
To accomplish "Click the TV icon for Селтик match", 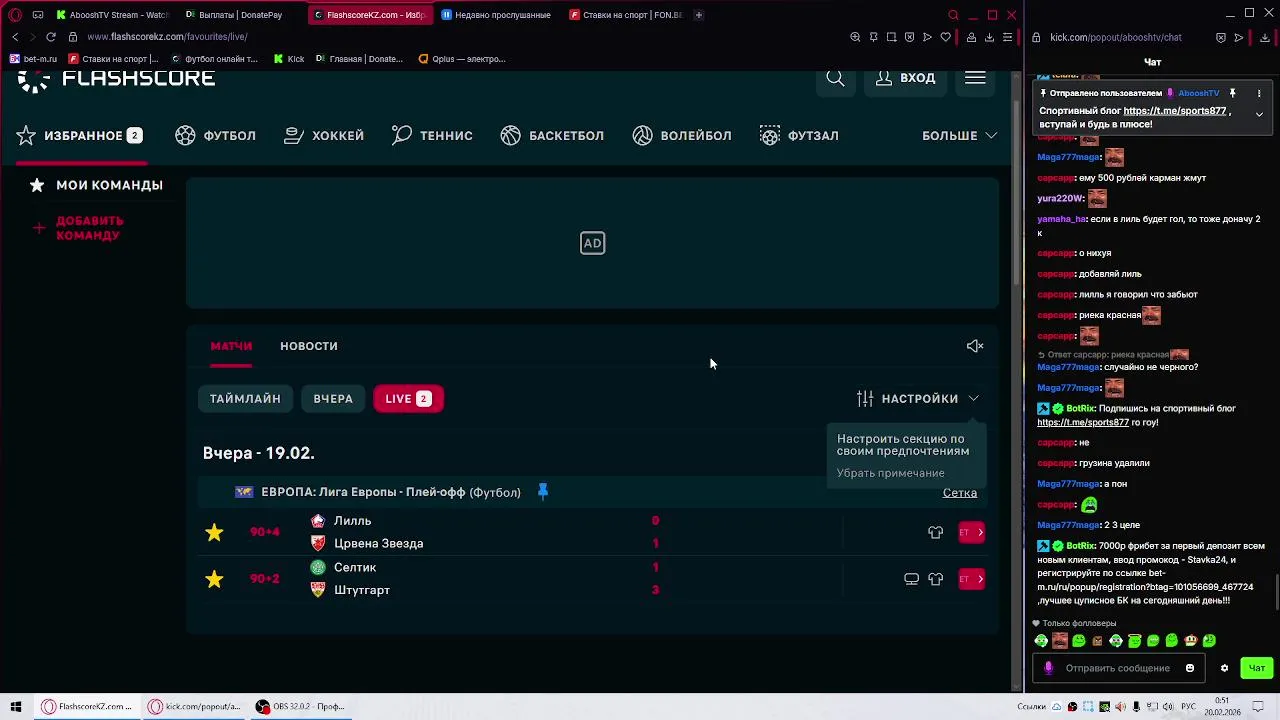I will (x=911, y=578).
